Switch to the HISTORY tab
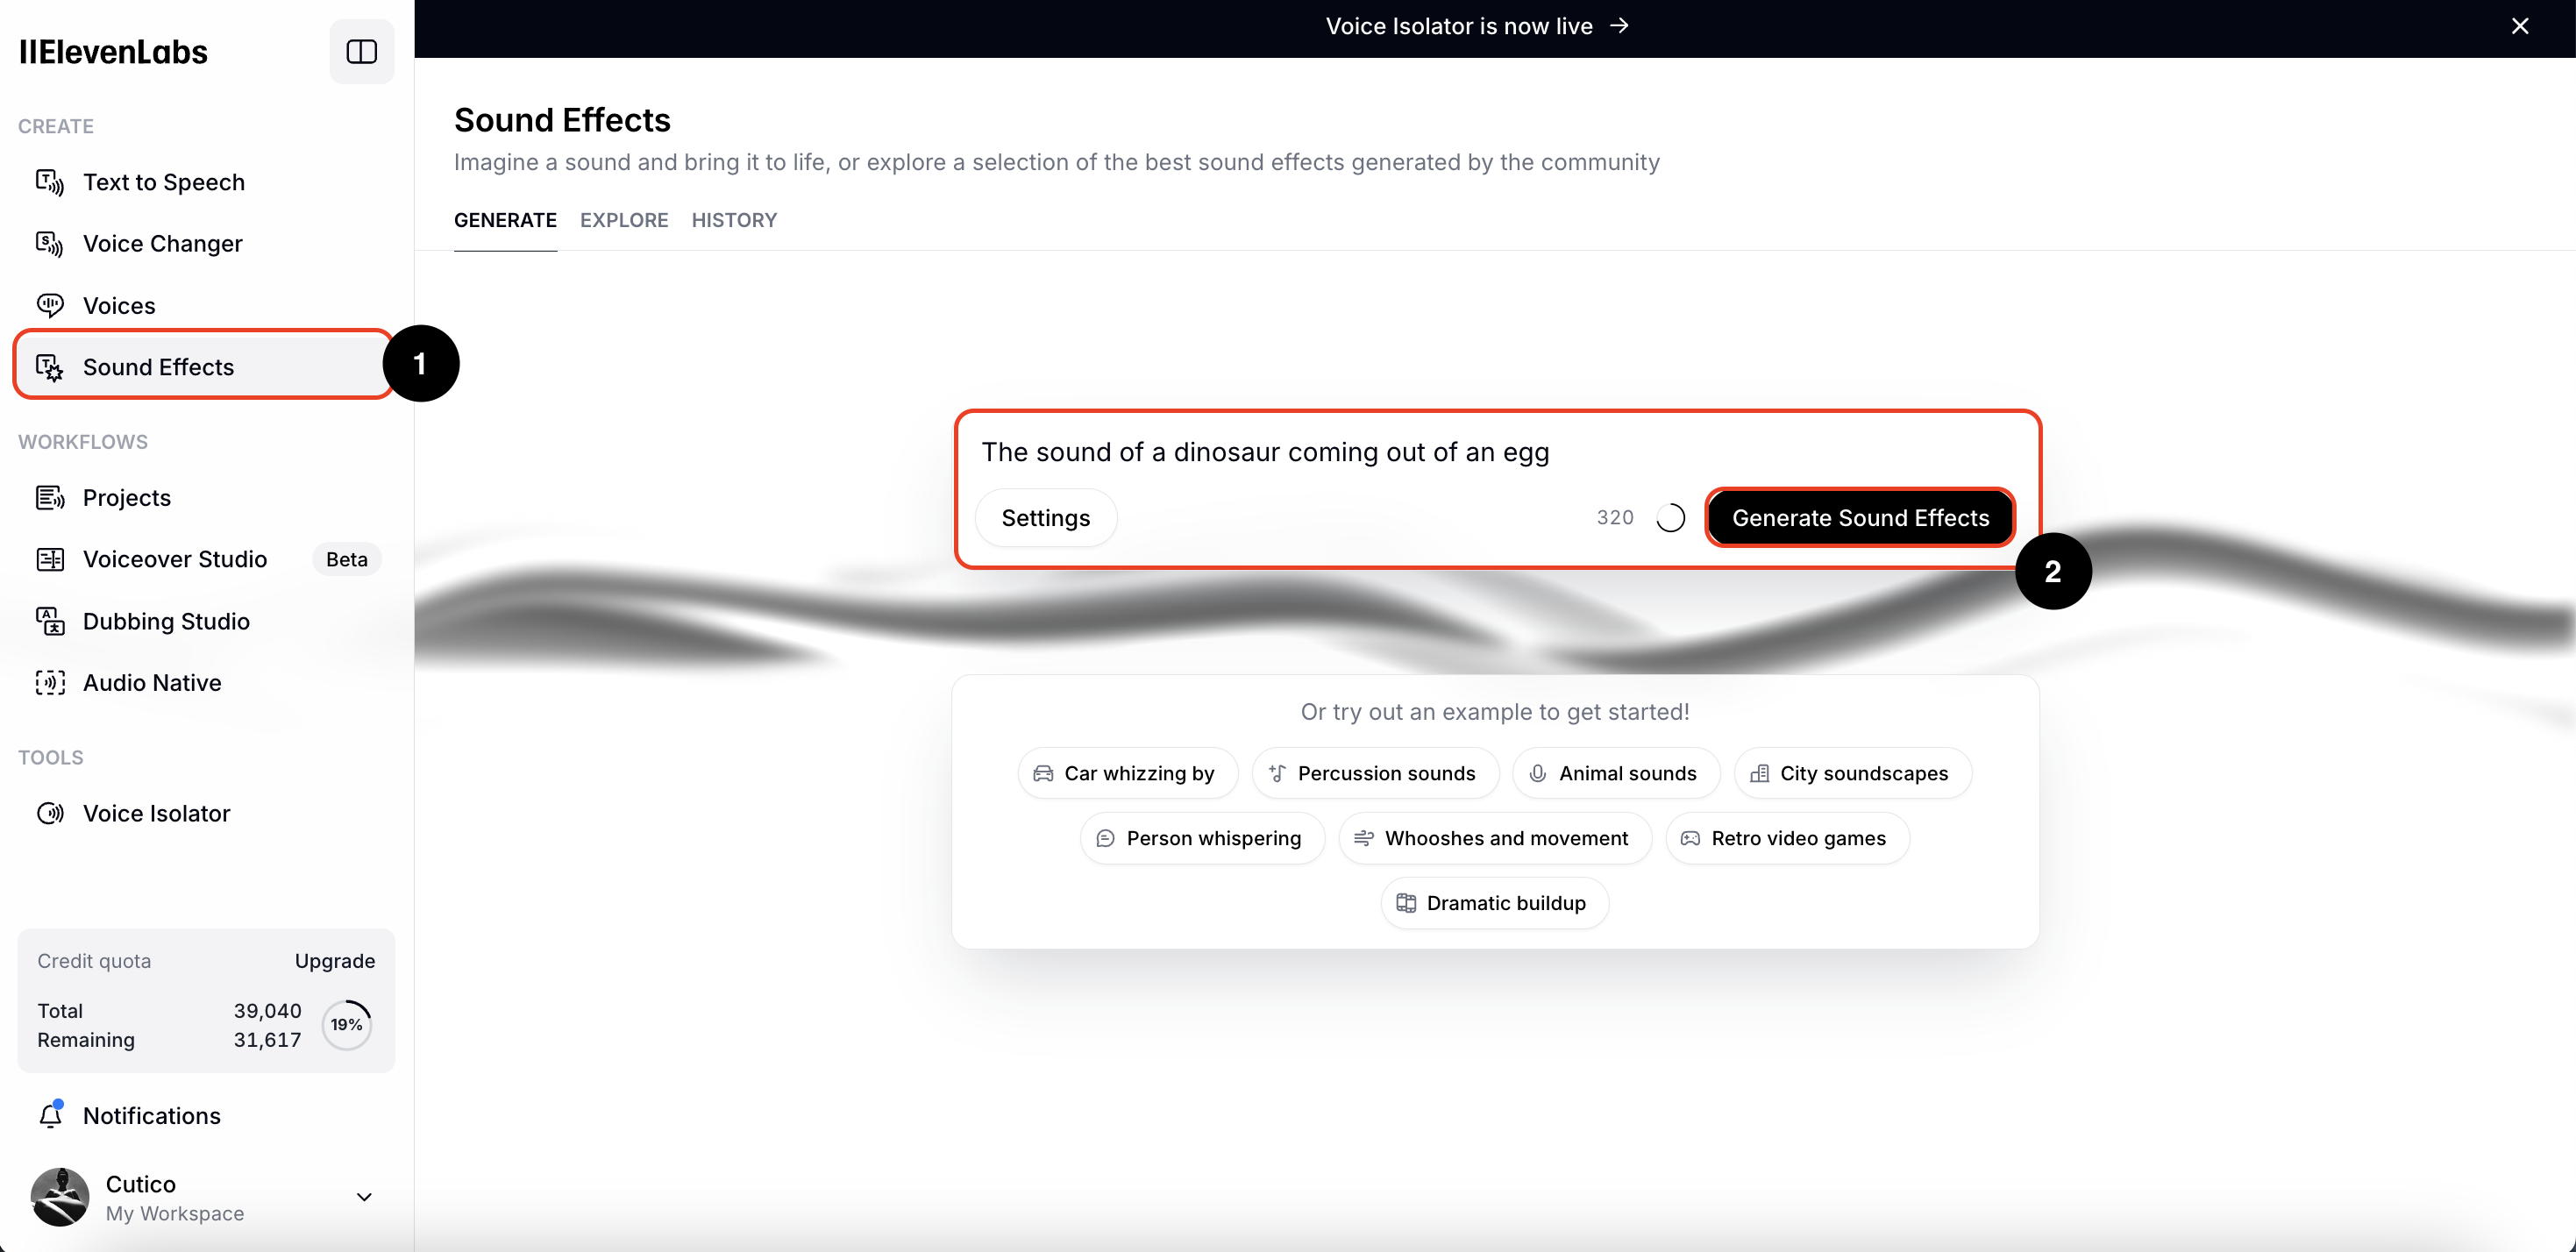The image size is (2576, 1252). 734,220
